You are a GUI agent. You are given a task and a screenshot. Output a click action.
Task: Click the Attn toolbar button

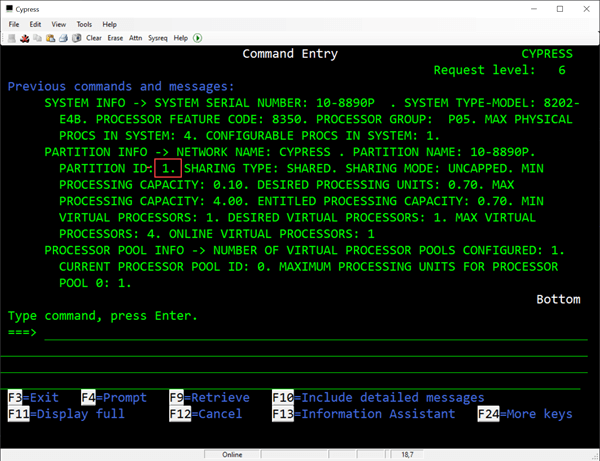[135, 38]
